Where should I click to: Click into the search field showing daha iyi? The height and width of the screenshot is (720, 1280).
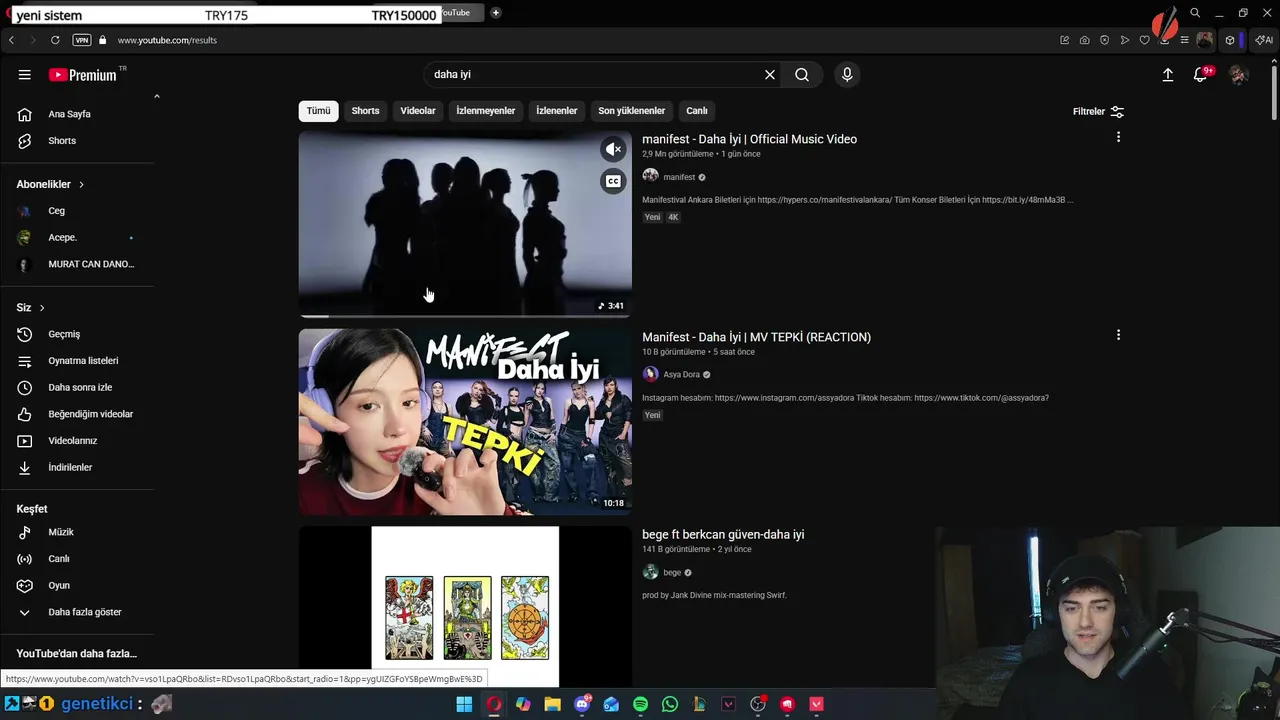[595, 75]
